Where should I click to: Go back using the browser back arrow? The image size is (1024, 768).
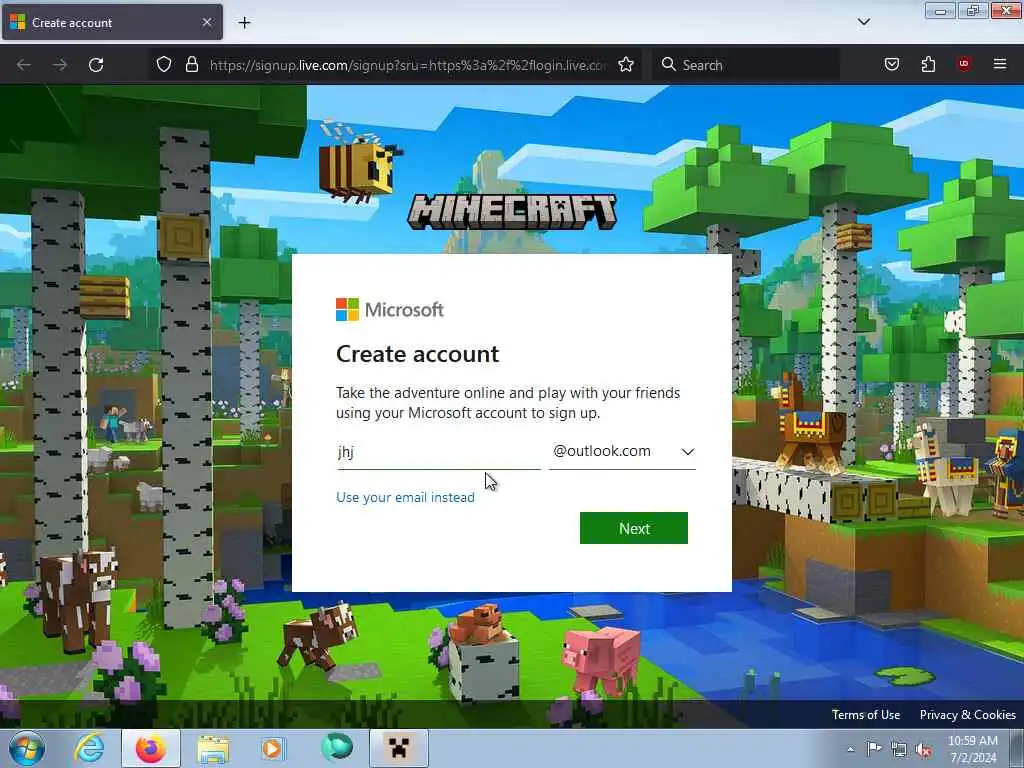tap(24, 65)
